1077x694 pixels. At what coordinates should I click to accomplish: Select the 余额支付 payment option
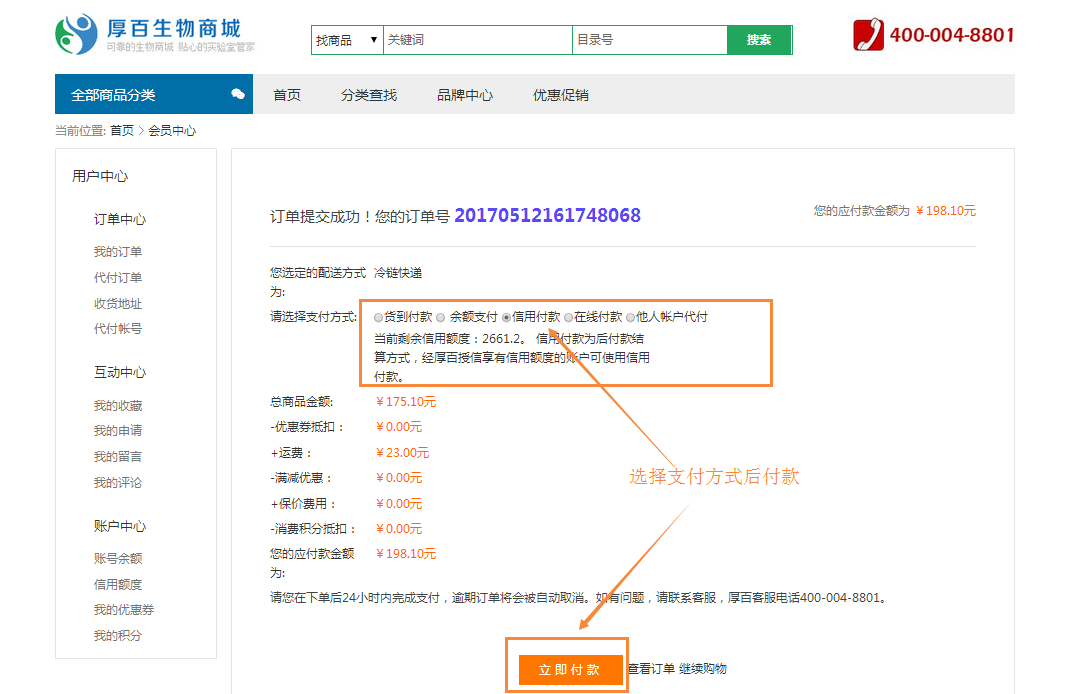point(441,317)
